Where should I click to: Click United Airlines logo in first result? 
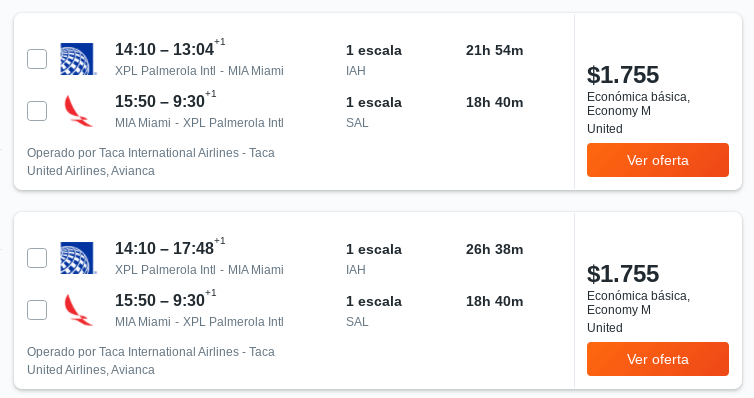tap(78, 59)
